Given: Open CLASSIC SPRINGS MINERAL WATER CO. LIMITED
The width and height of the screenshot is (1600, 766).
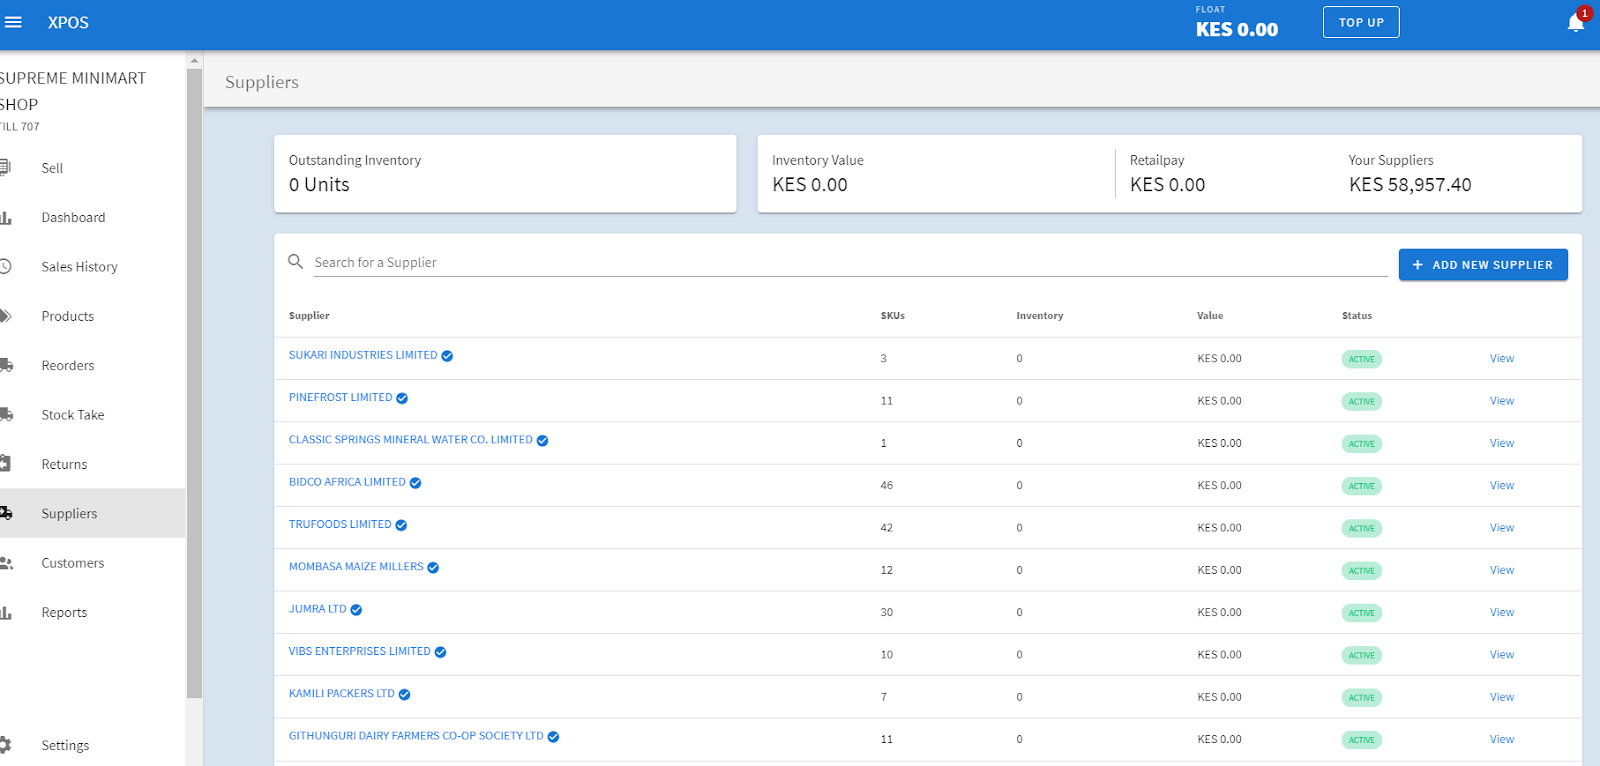Looking at the screenshot, I should click(x=411, y=439).
